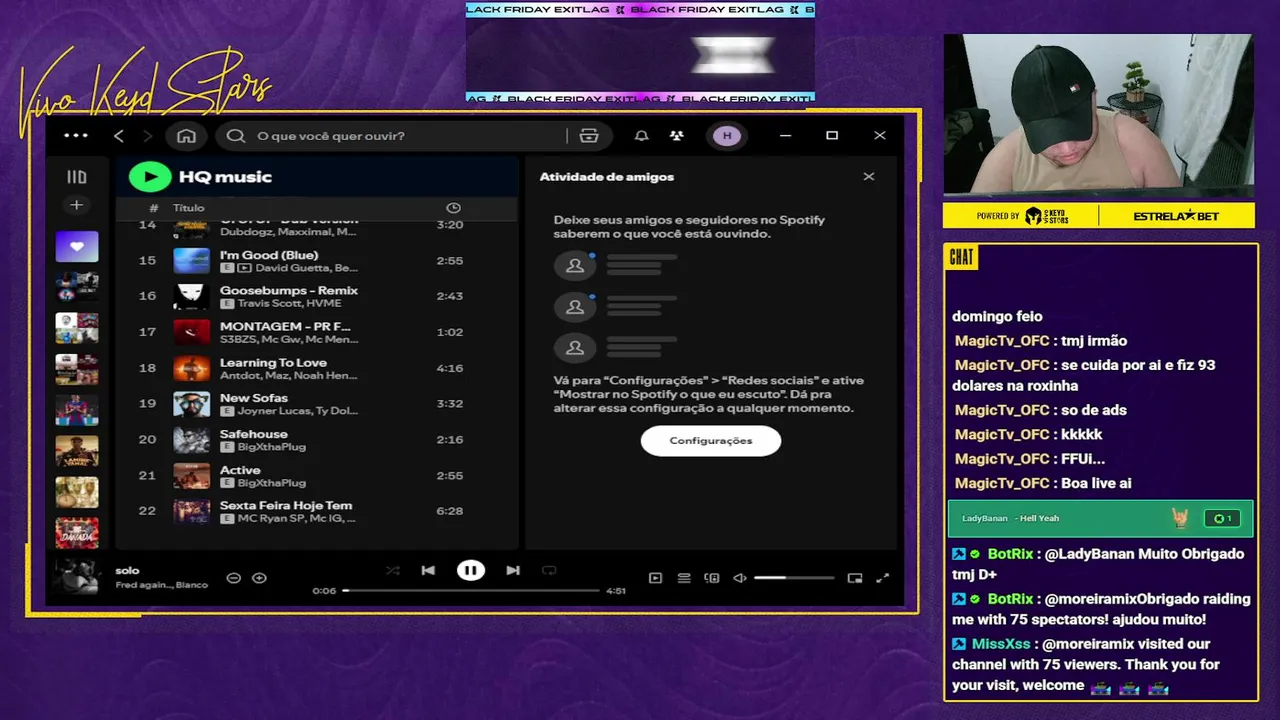Viewport: 1280px width, 720px height.
Task: Click the LadyBanan - Hell Yeah banner
Action: pyautogui.click(x=1100, y=518)
